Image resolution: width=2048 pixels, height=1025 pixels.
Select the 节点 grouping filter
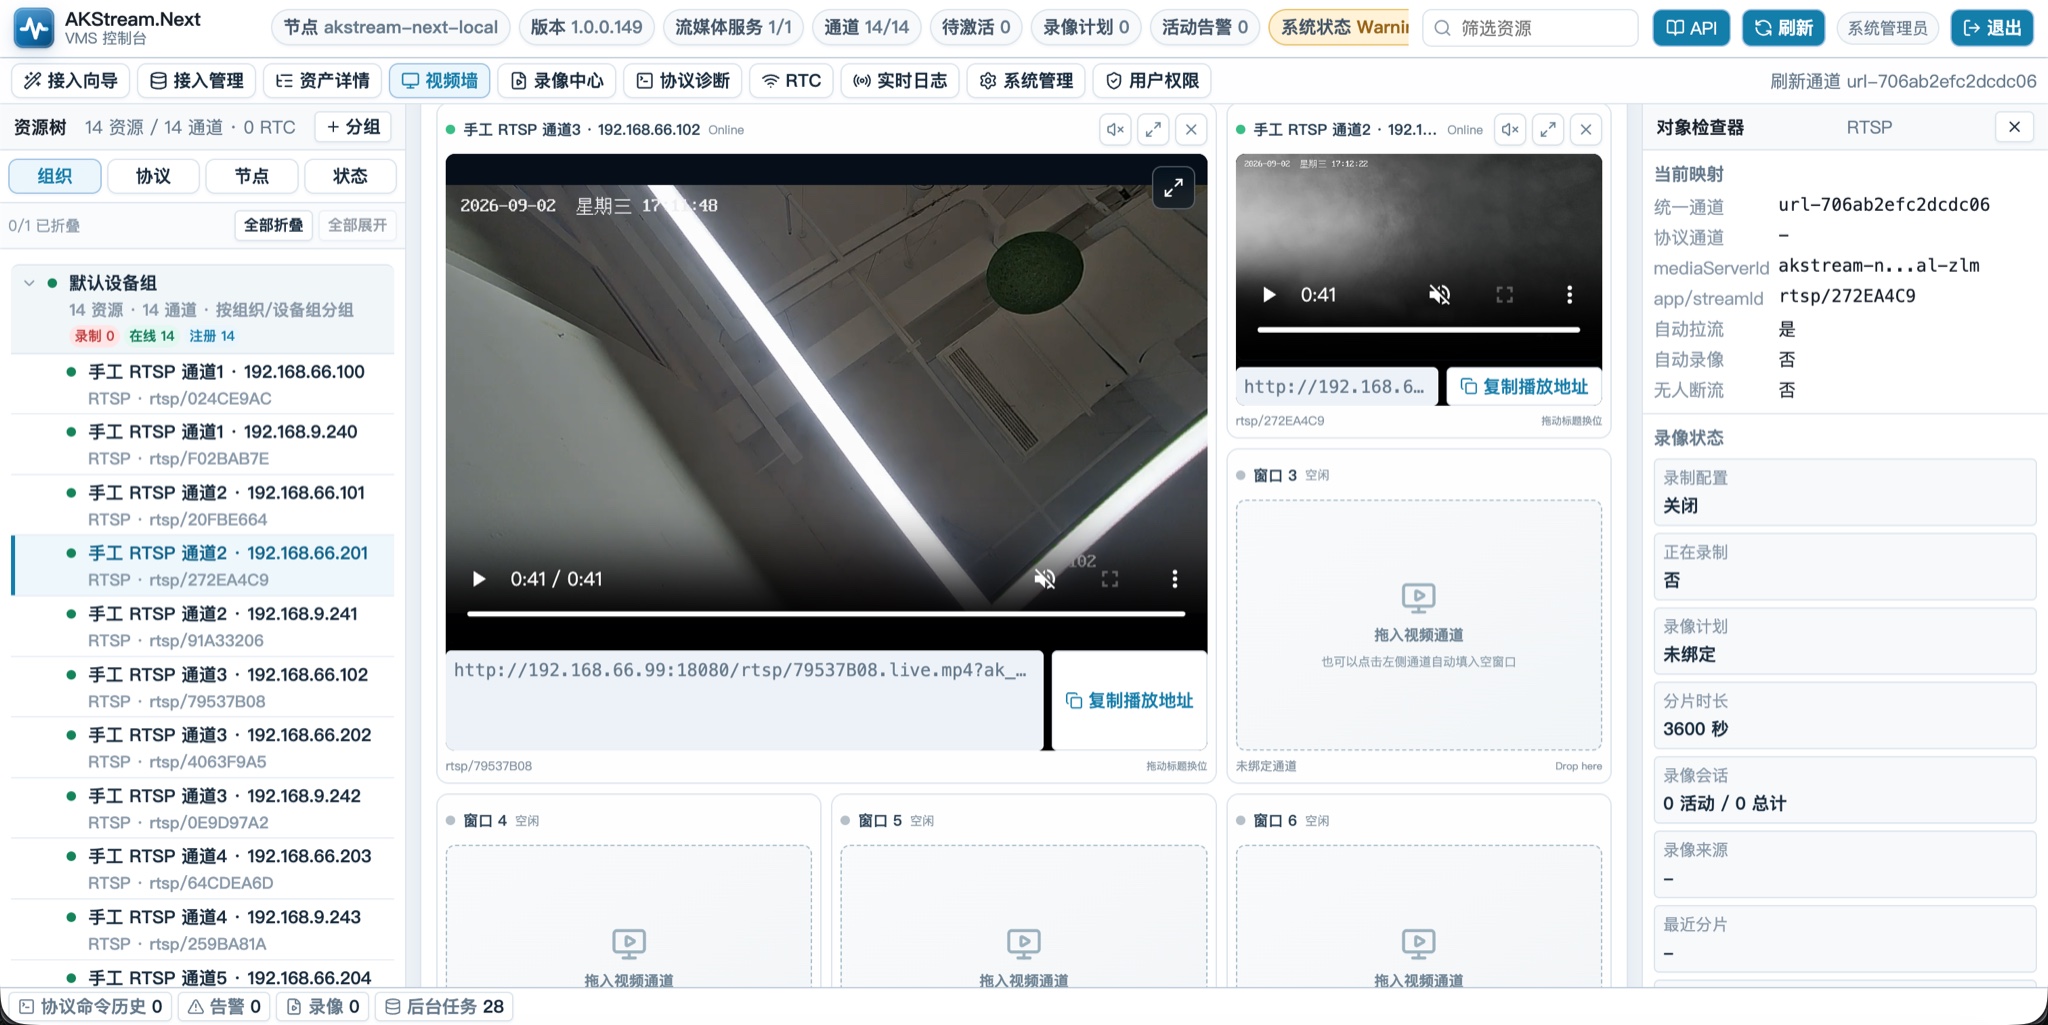(252, 176)
